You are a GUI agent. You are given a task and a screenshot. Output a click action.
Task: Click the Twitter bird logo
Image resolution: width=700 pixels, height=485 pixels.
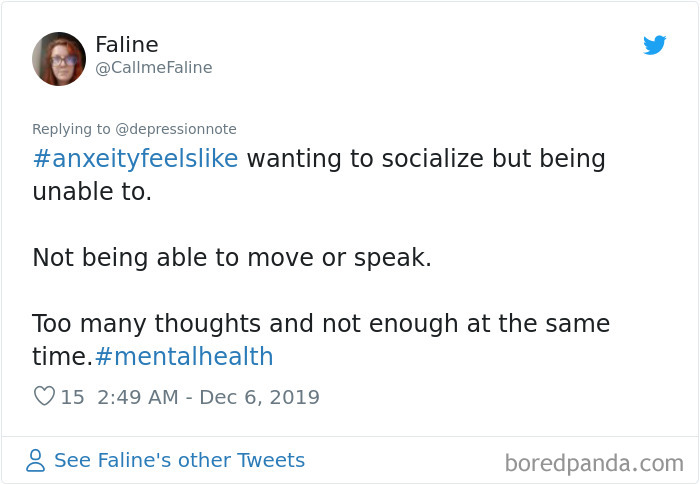coord(654,45)
